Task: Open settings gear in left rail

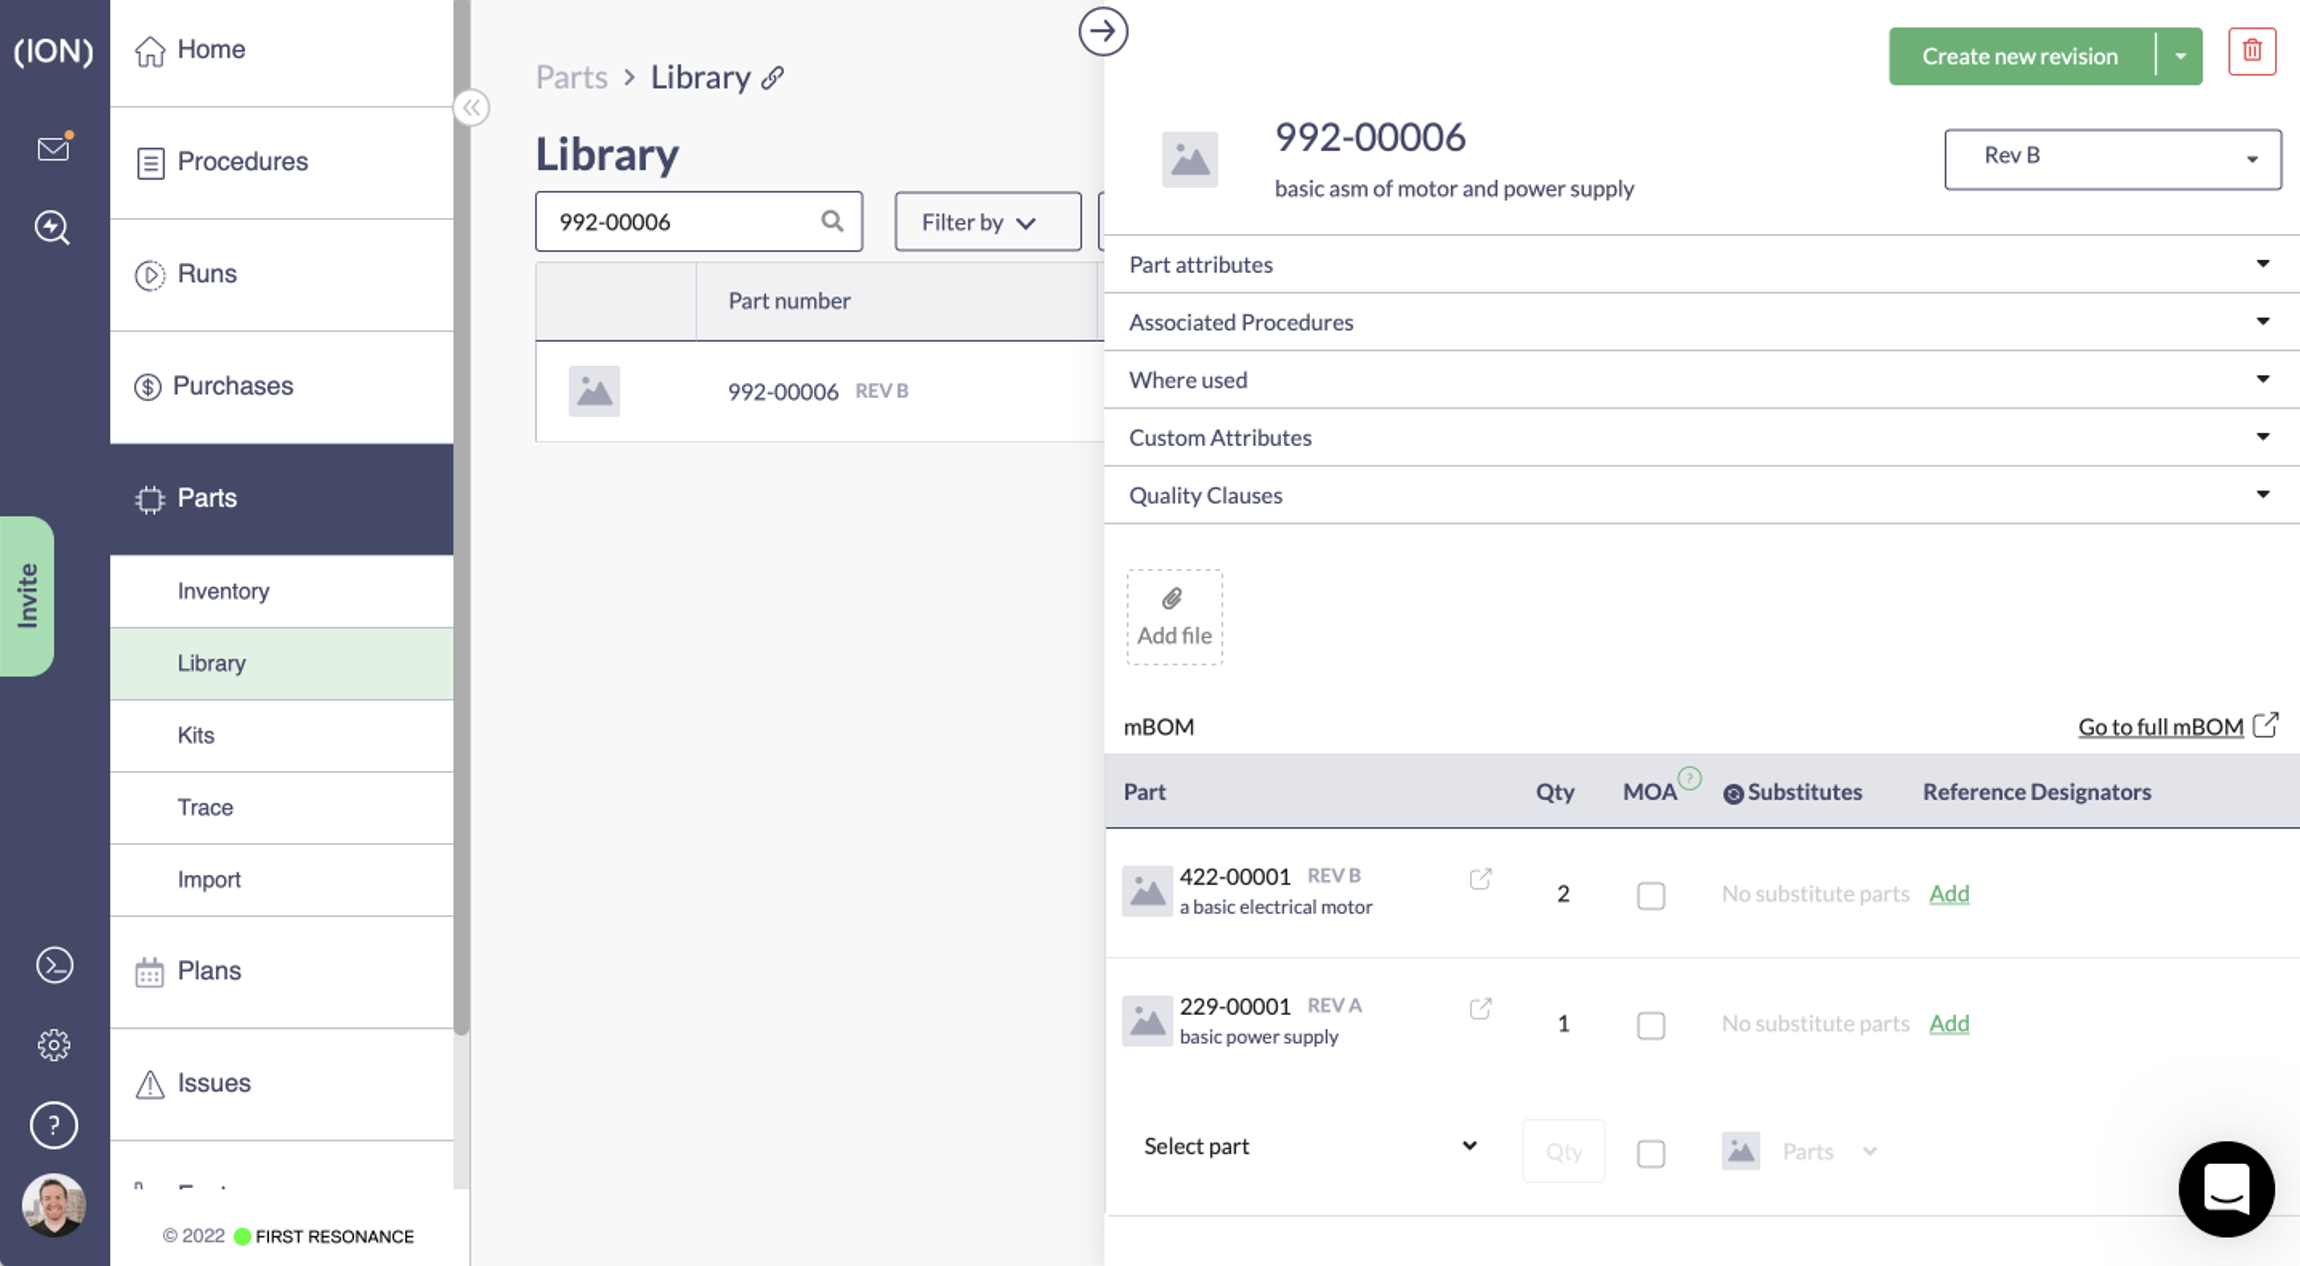Action: coord(54,1045)
